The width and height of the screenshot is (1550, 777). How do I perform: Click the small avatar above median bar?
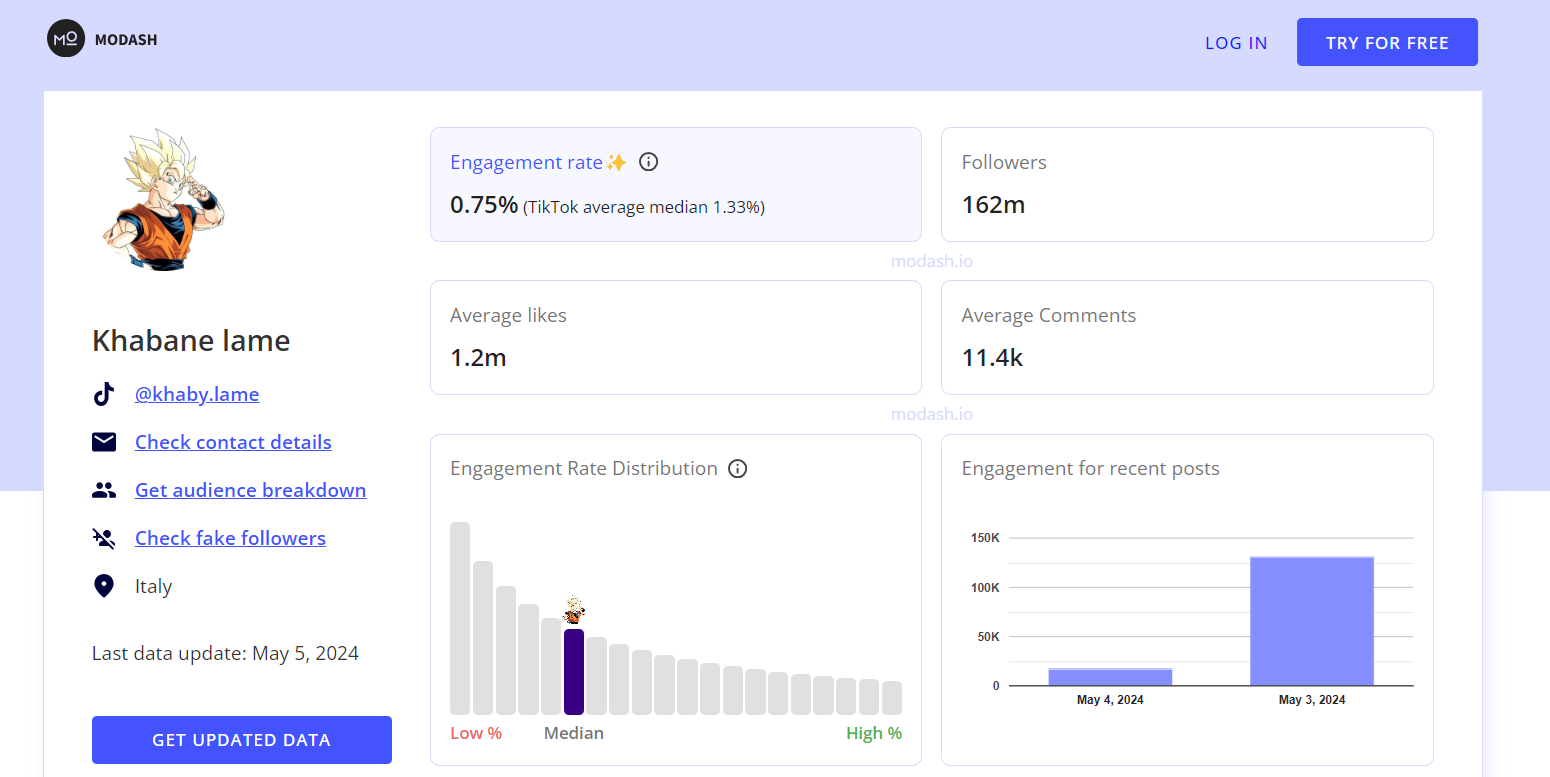coord(574,610)
